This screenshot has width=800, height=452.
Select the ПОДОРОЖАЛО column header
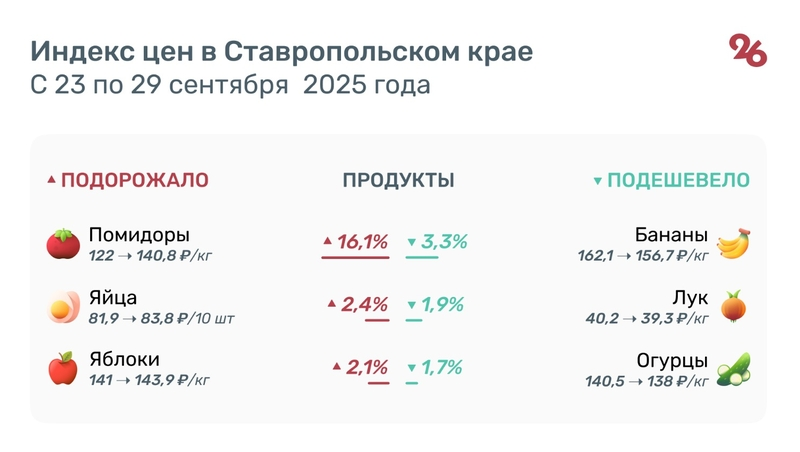pos(134,180)
